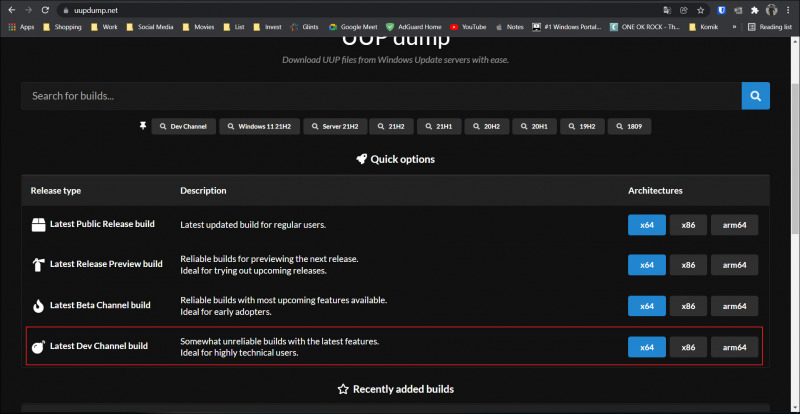Screen dimensions: 800x414
Task: Choose arm64 for Latest Dev Channel build
Action: [734, 347]
